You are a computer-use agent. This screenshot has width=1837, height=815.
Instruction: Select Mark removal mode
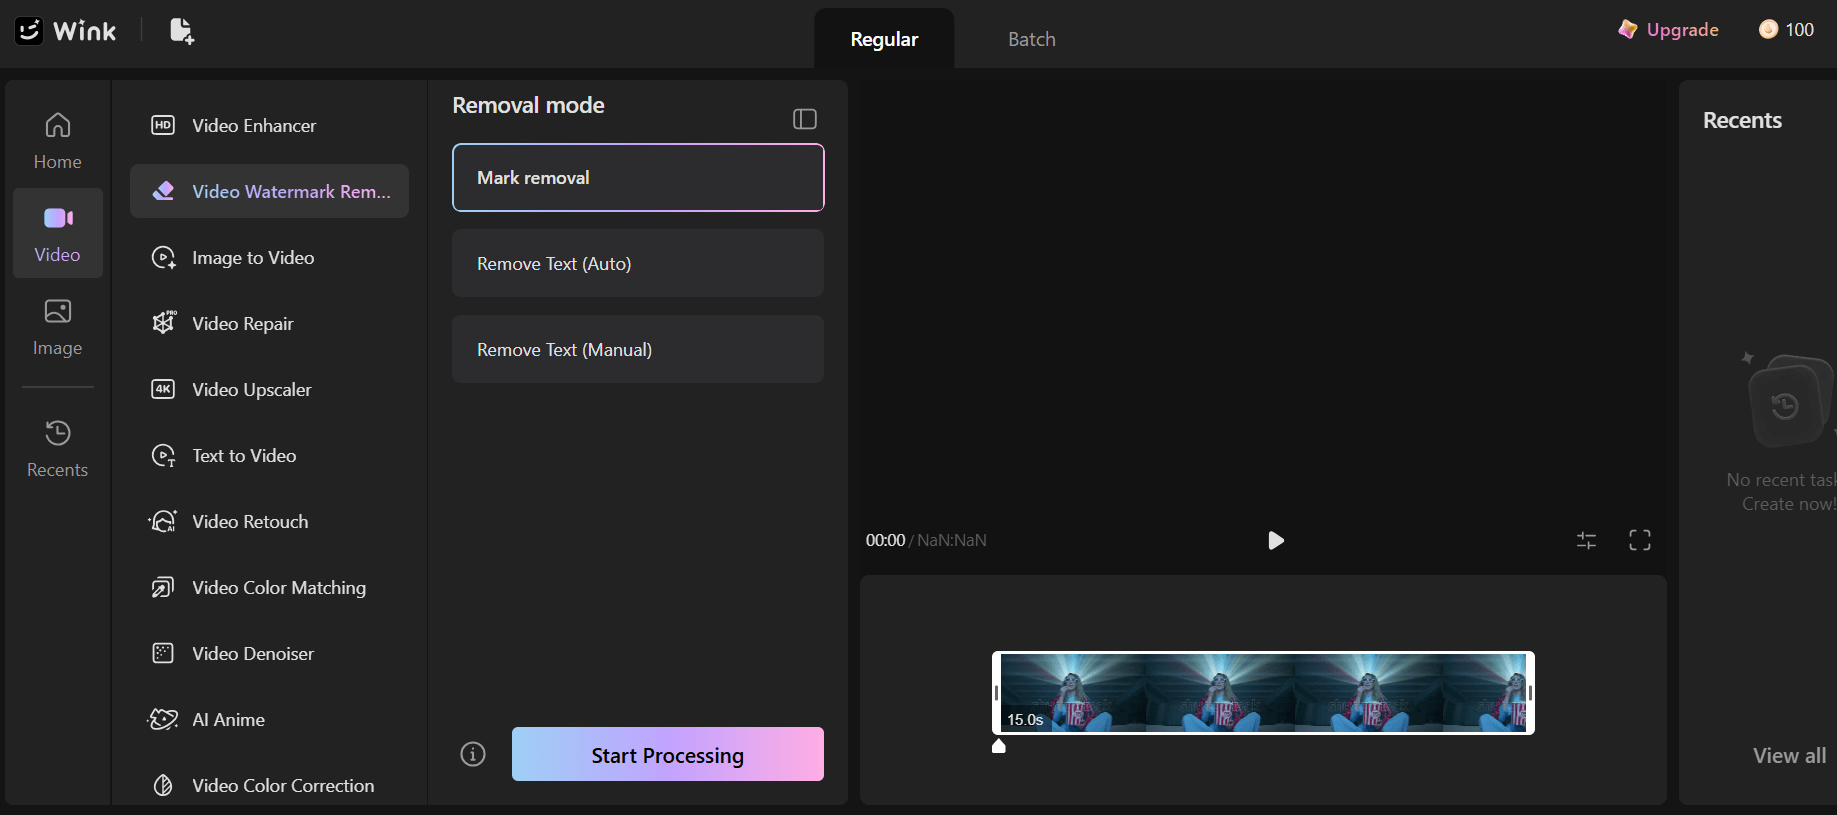638,178
